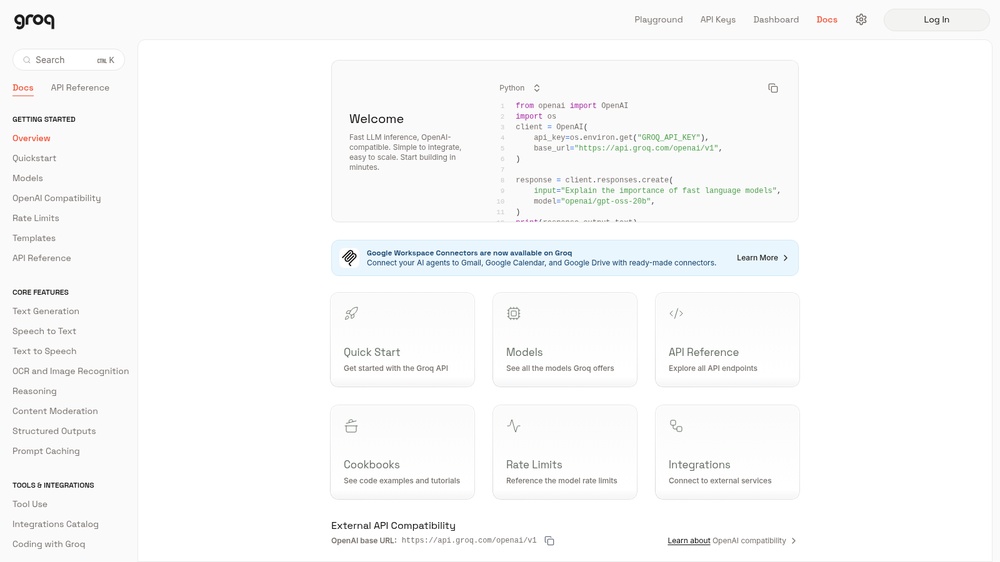This screenshot has width=1000, height=562.
Task: Open Dashboard in top navigation
Action: pos(776,20)
